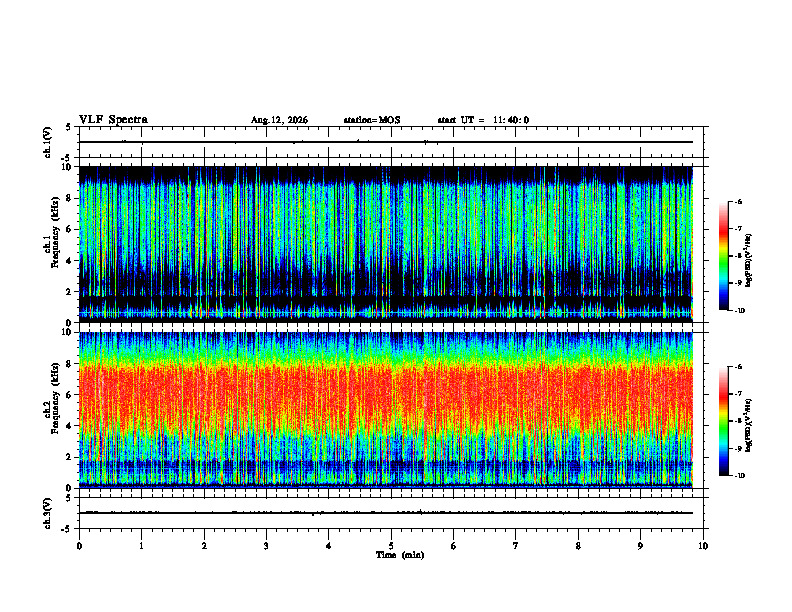This screenshot has width=792, height=612.
Task: Select ch.2 "Frequency (kHz)" axis label
Action: (55, 398)
